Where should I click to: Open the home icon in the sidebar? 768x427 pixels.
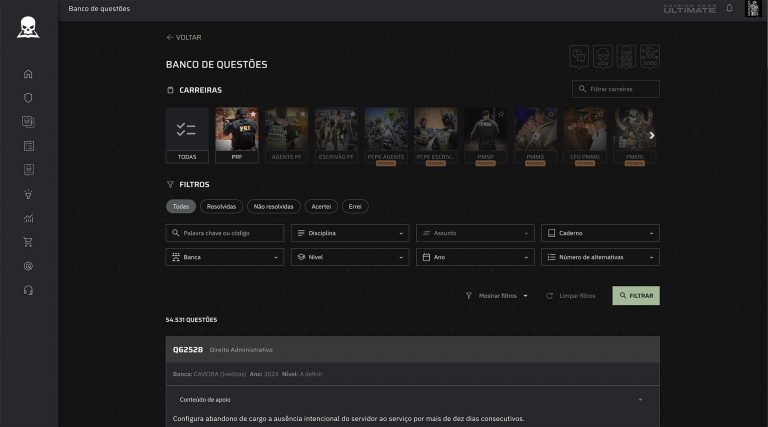pos(28,74)
